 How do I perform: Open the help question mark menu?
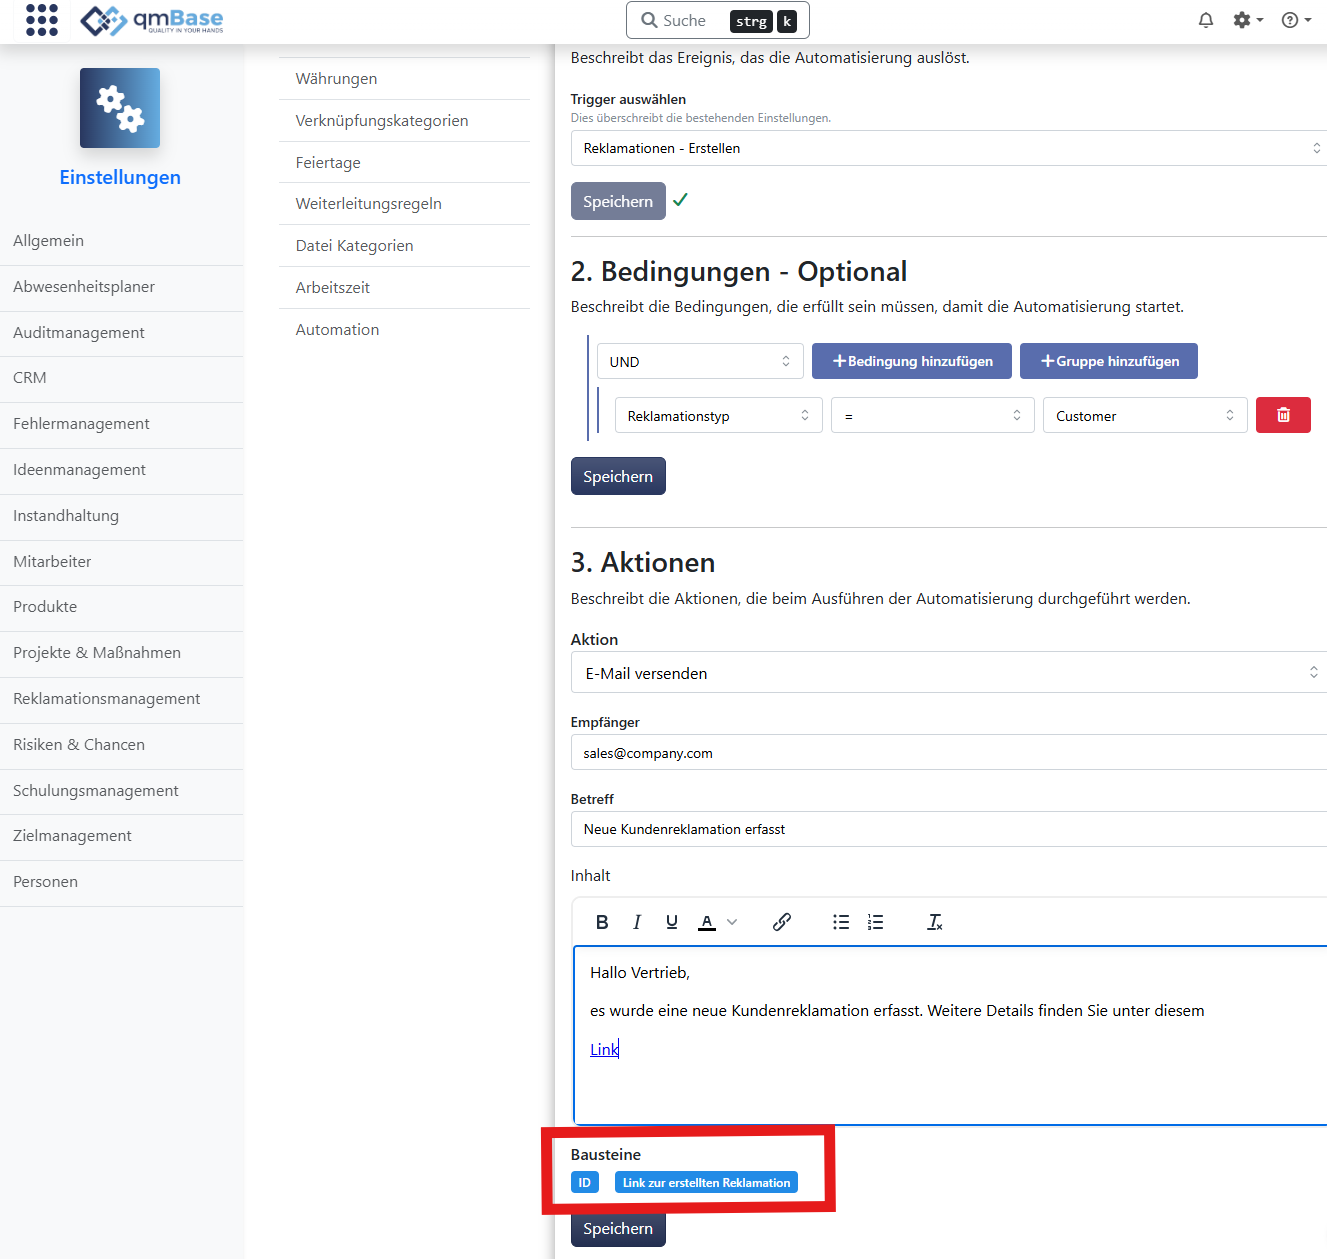[x=1295, y=20]
